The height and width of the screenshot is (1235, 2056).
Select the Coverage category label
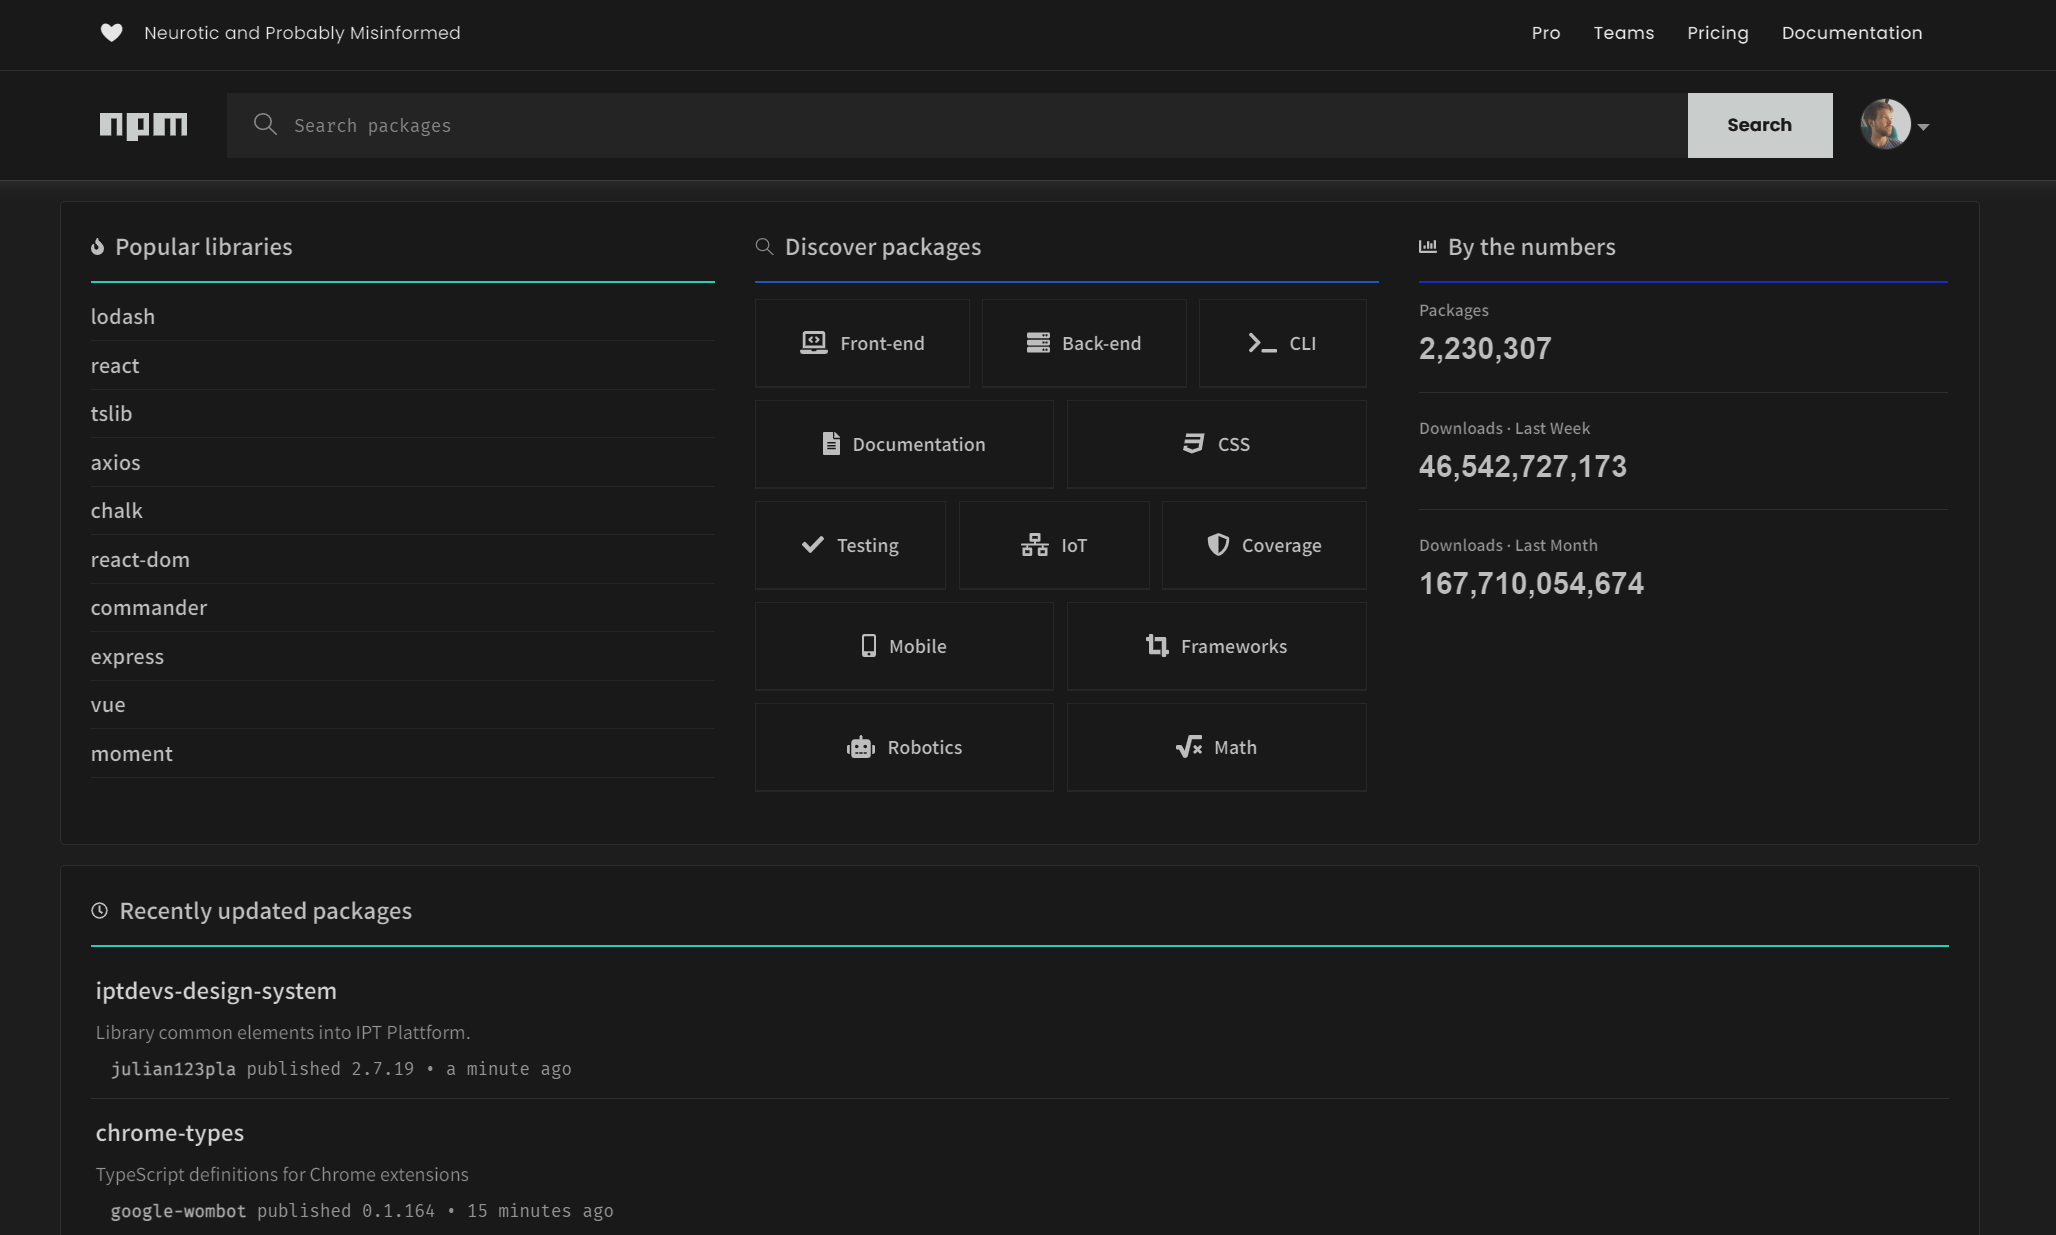tap(1281, 545)
